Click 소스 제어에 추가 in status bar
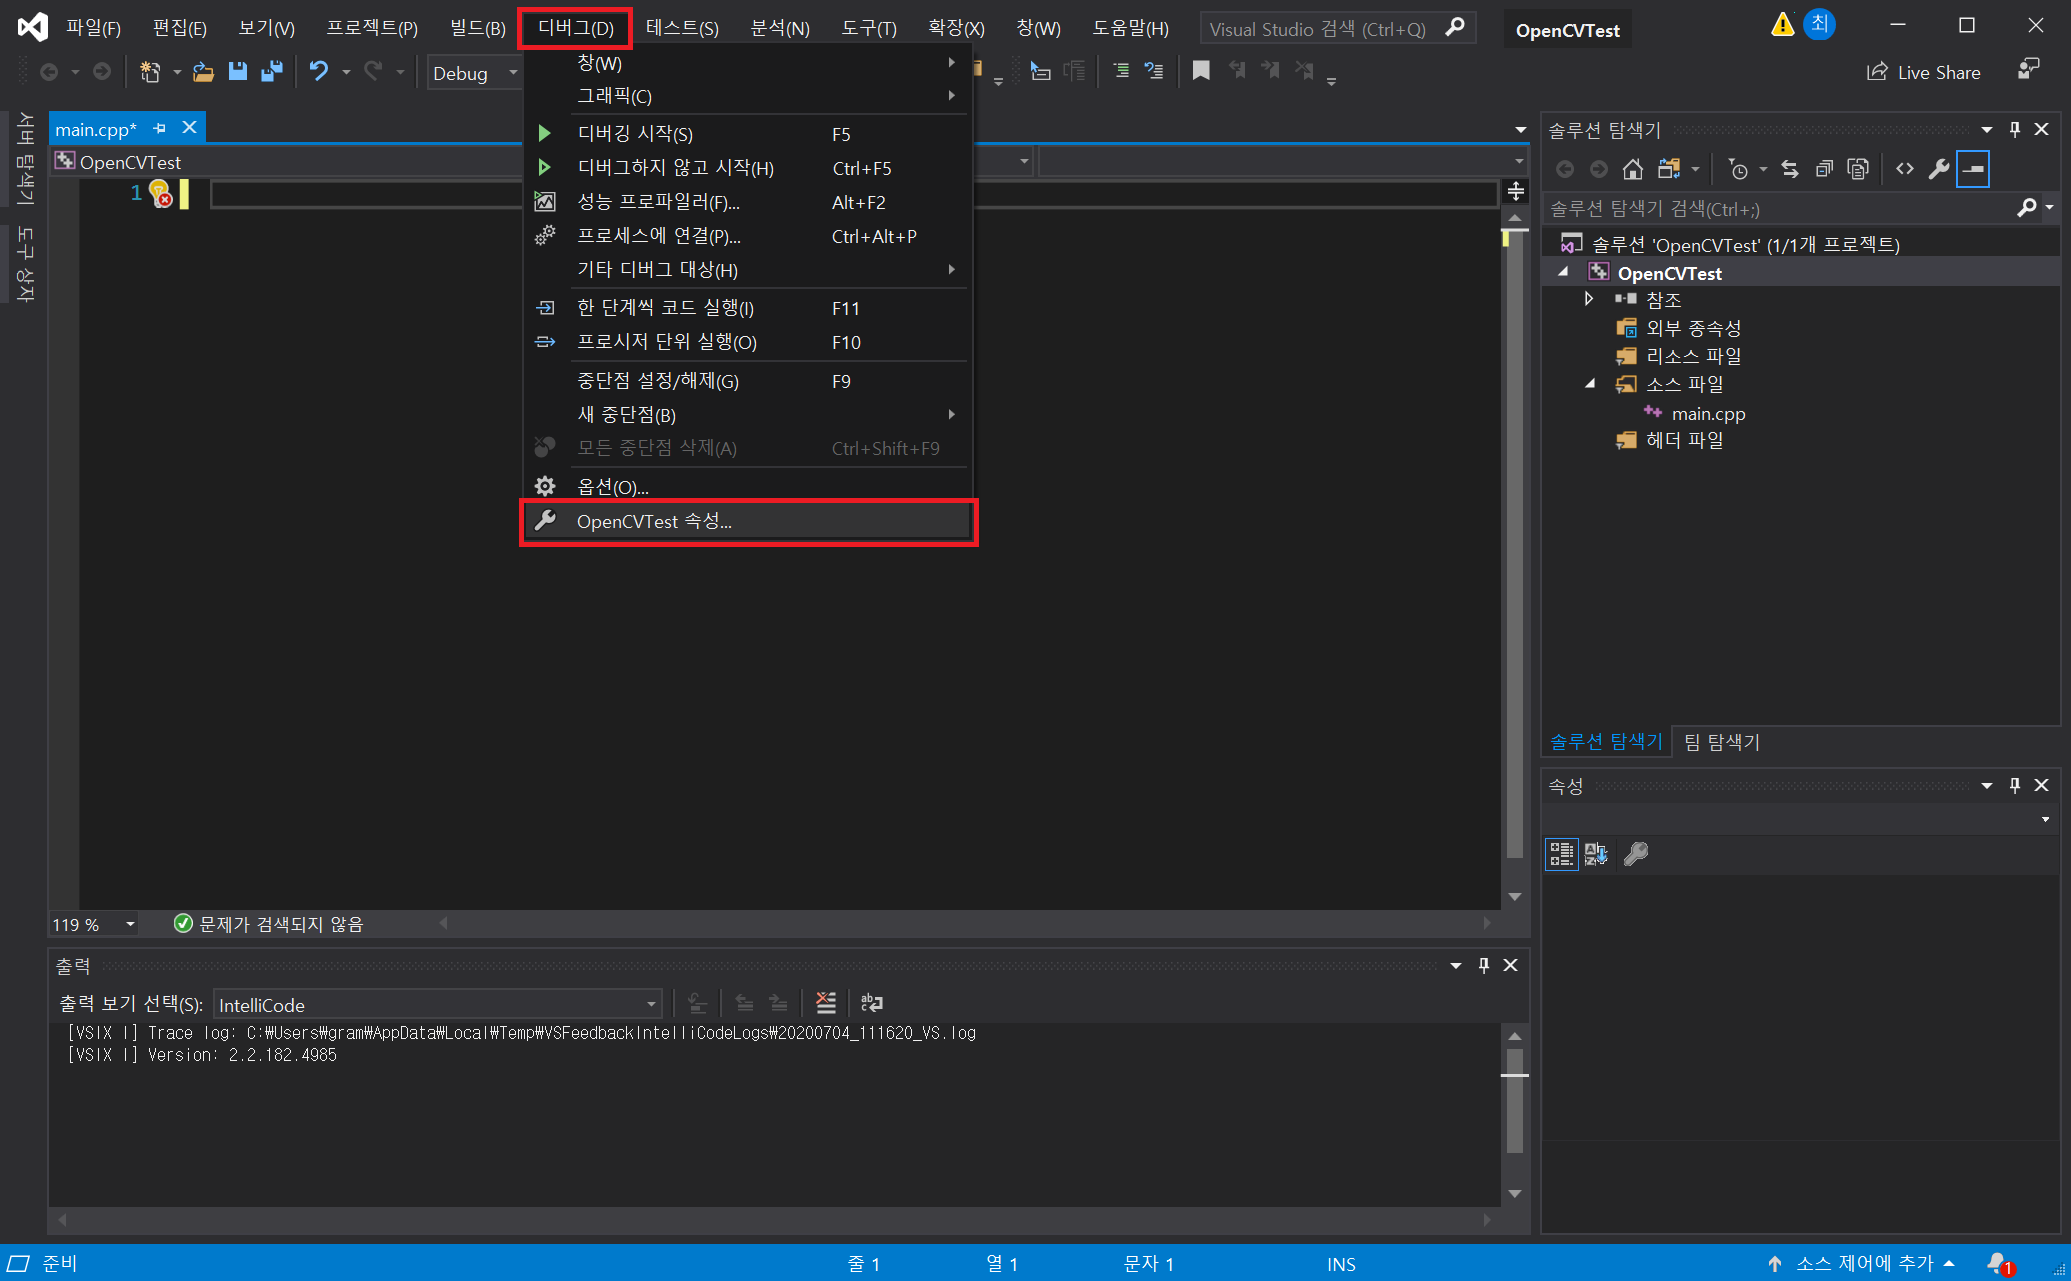Screen dimensions: 2071x1281 [x=1864, y=1263]
